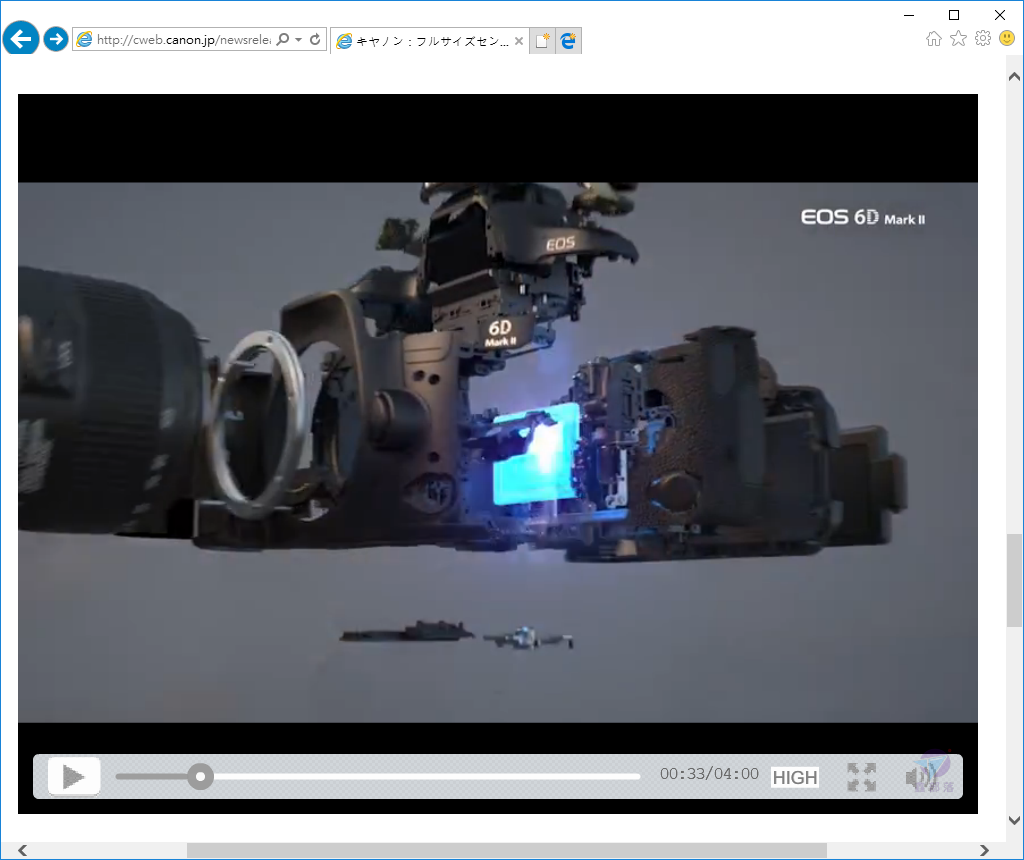Send feedback with the smiley icon
Image resolution: width=1024 pixels, height=860 pixels.
(x=1007, y=38)
